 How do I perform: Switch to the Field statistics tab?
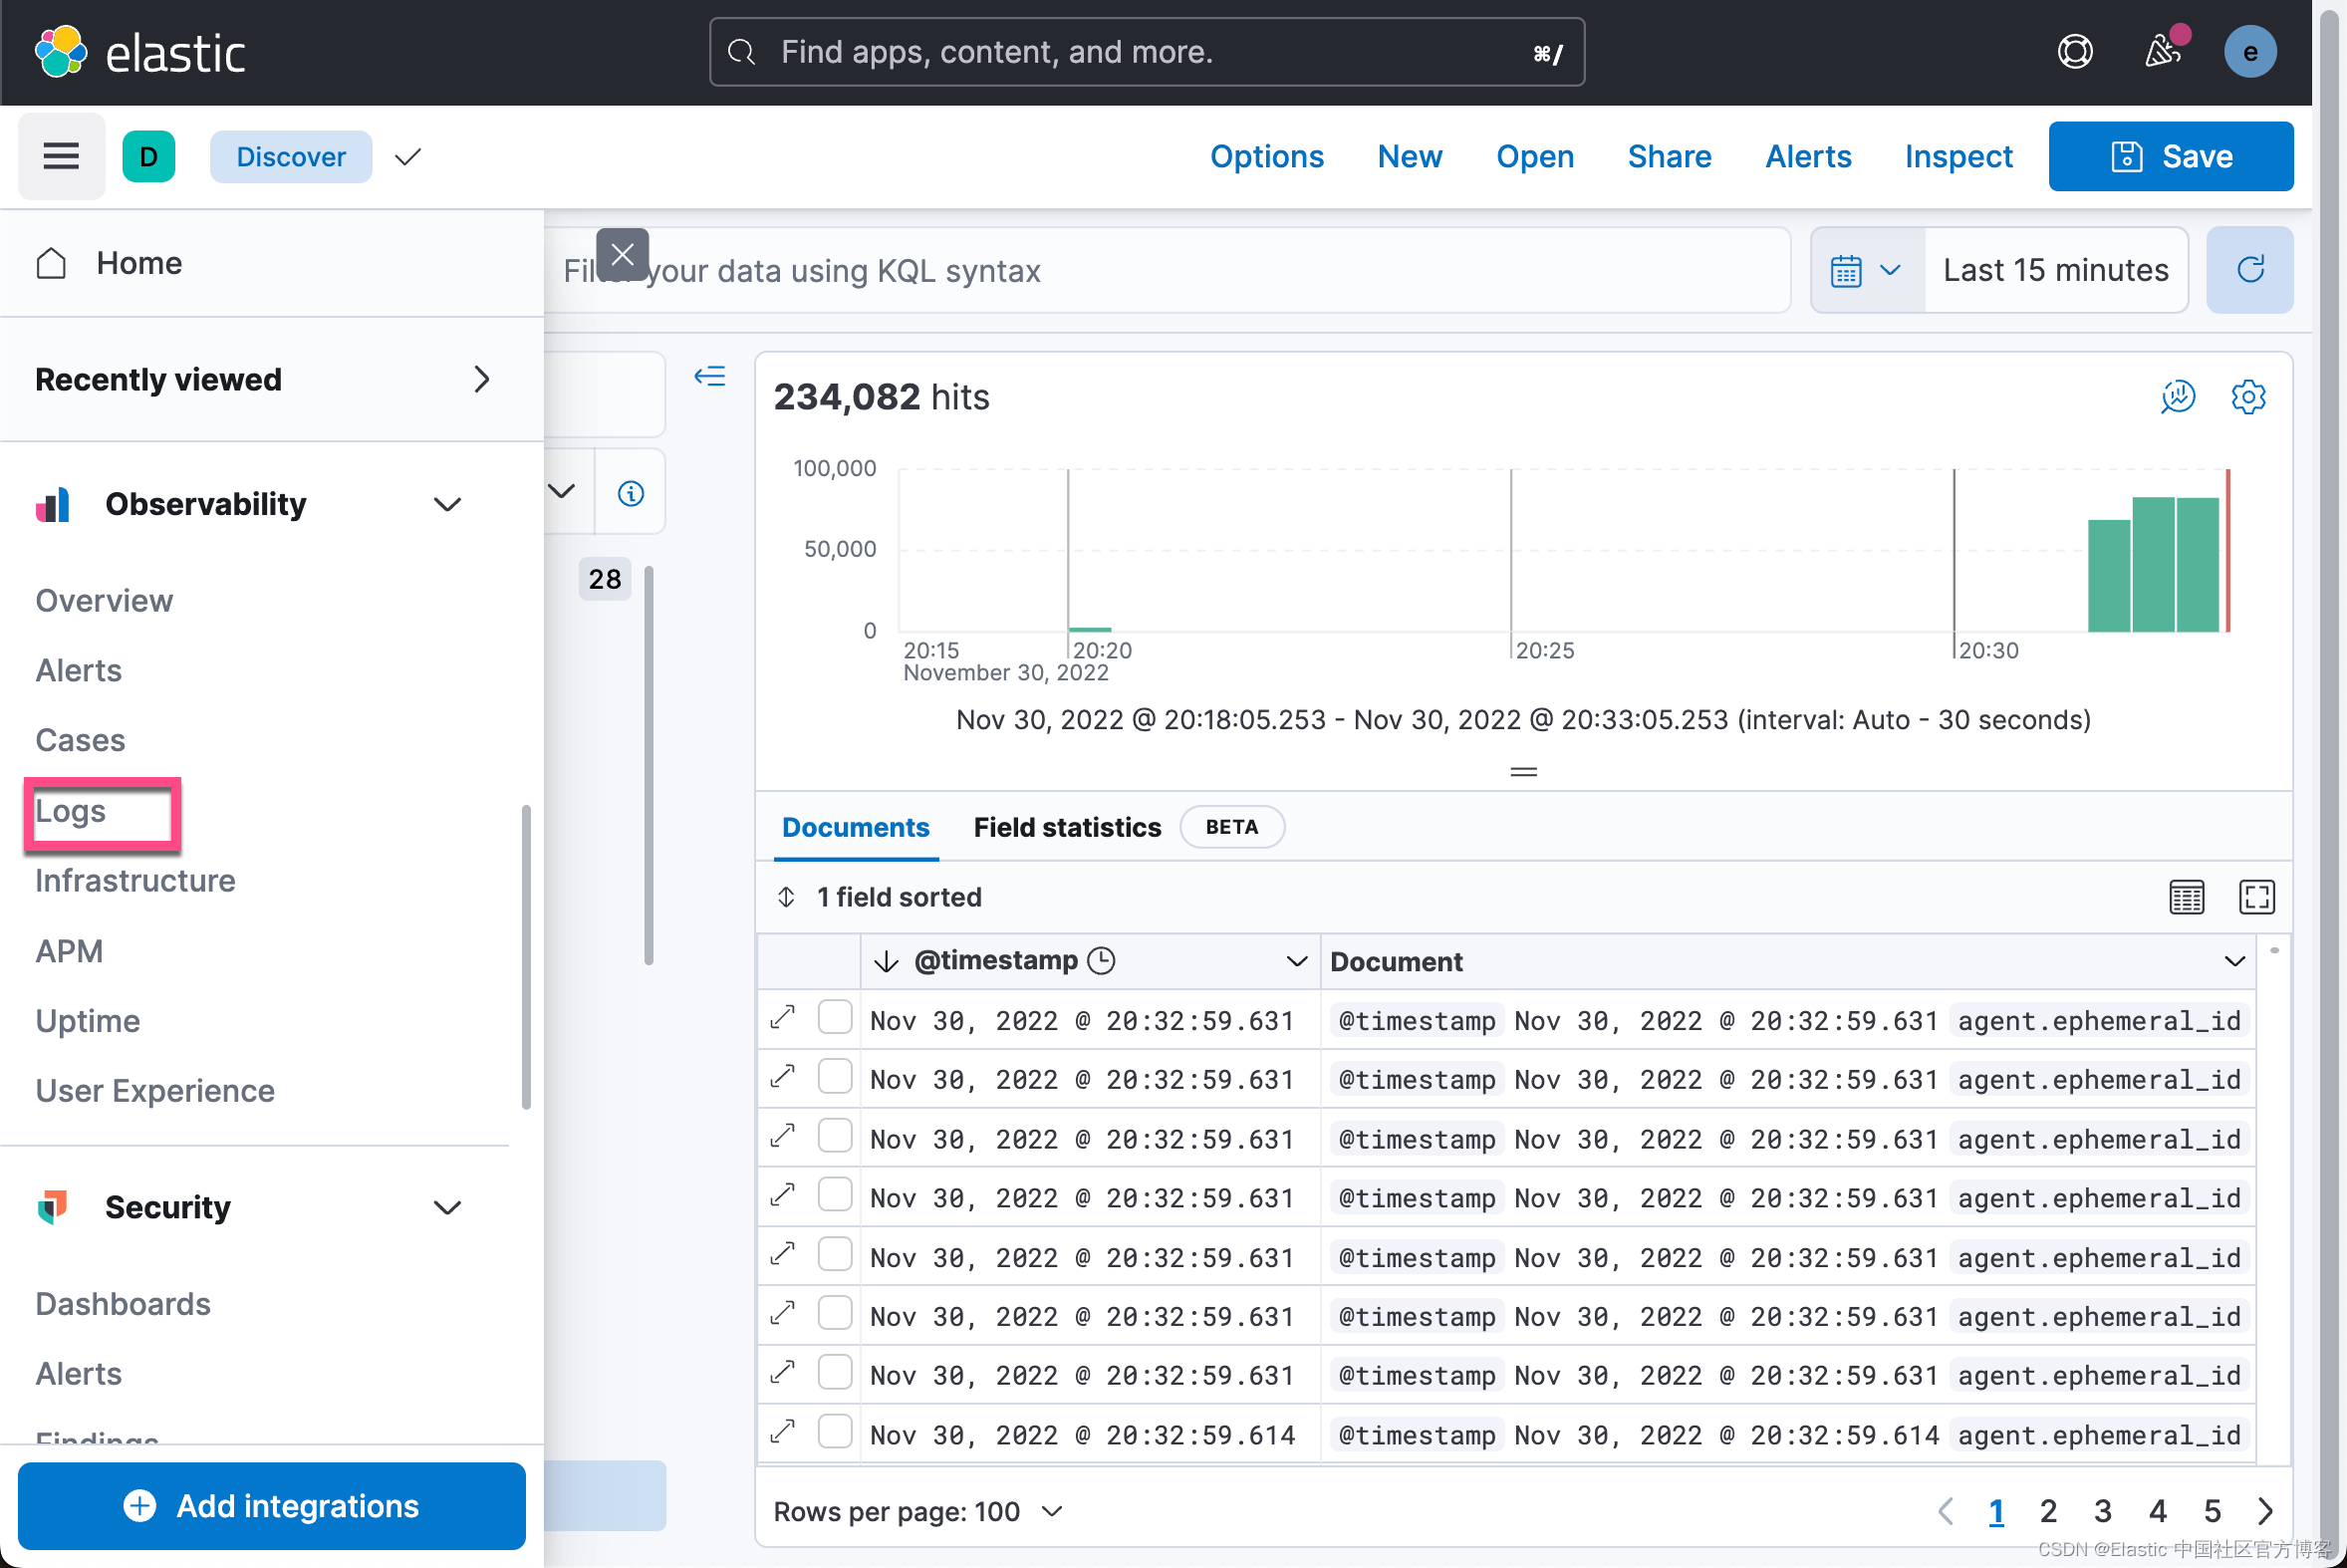coord(1067,827)
